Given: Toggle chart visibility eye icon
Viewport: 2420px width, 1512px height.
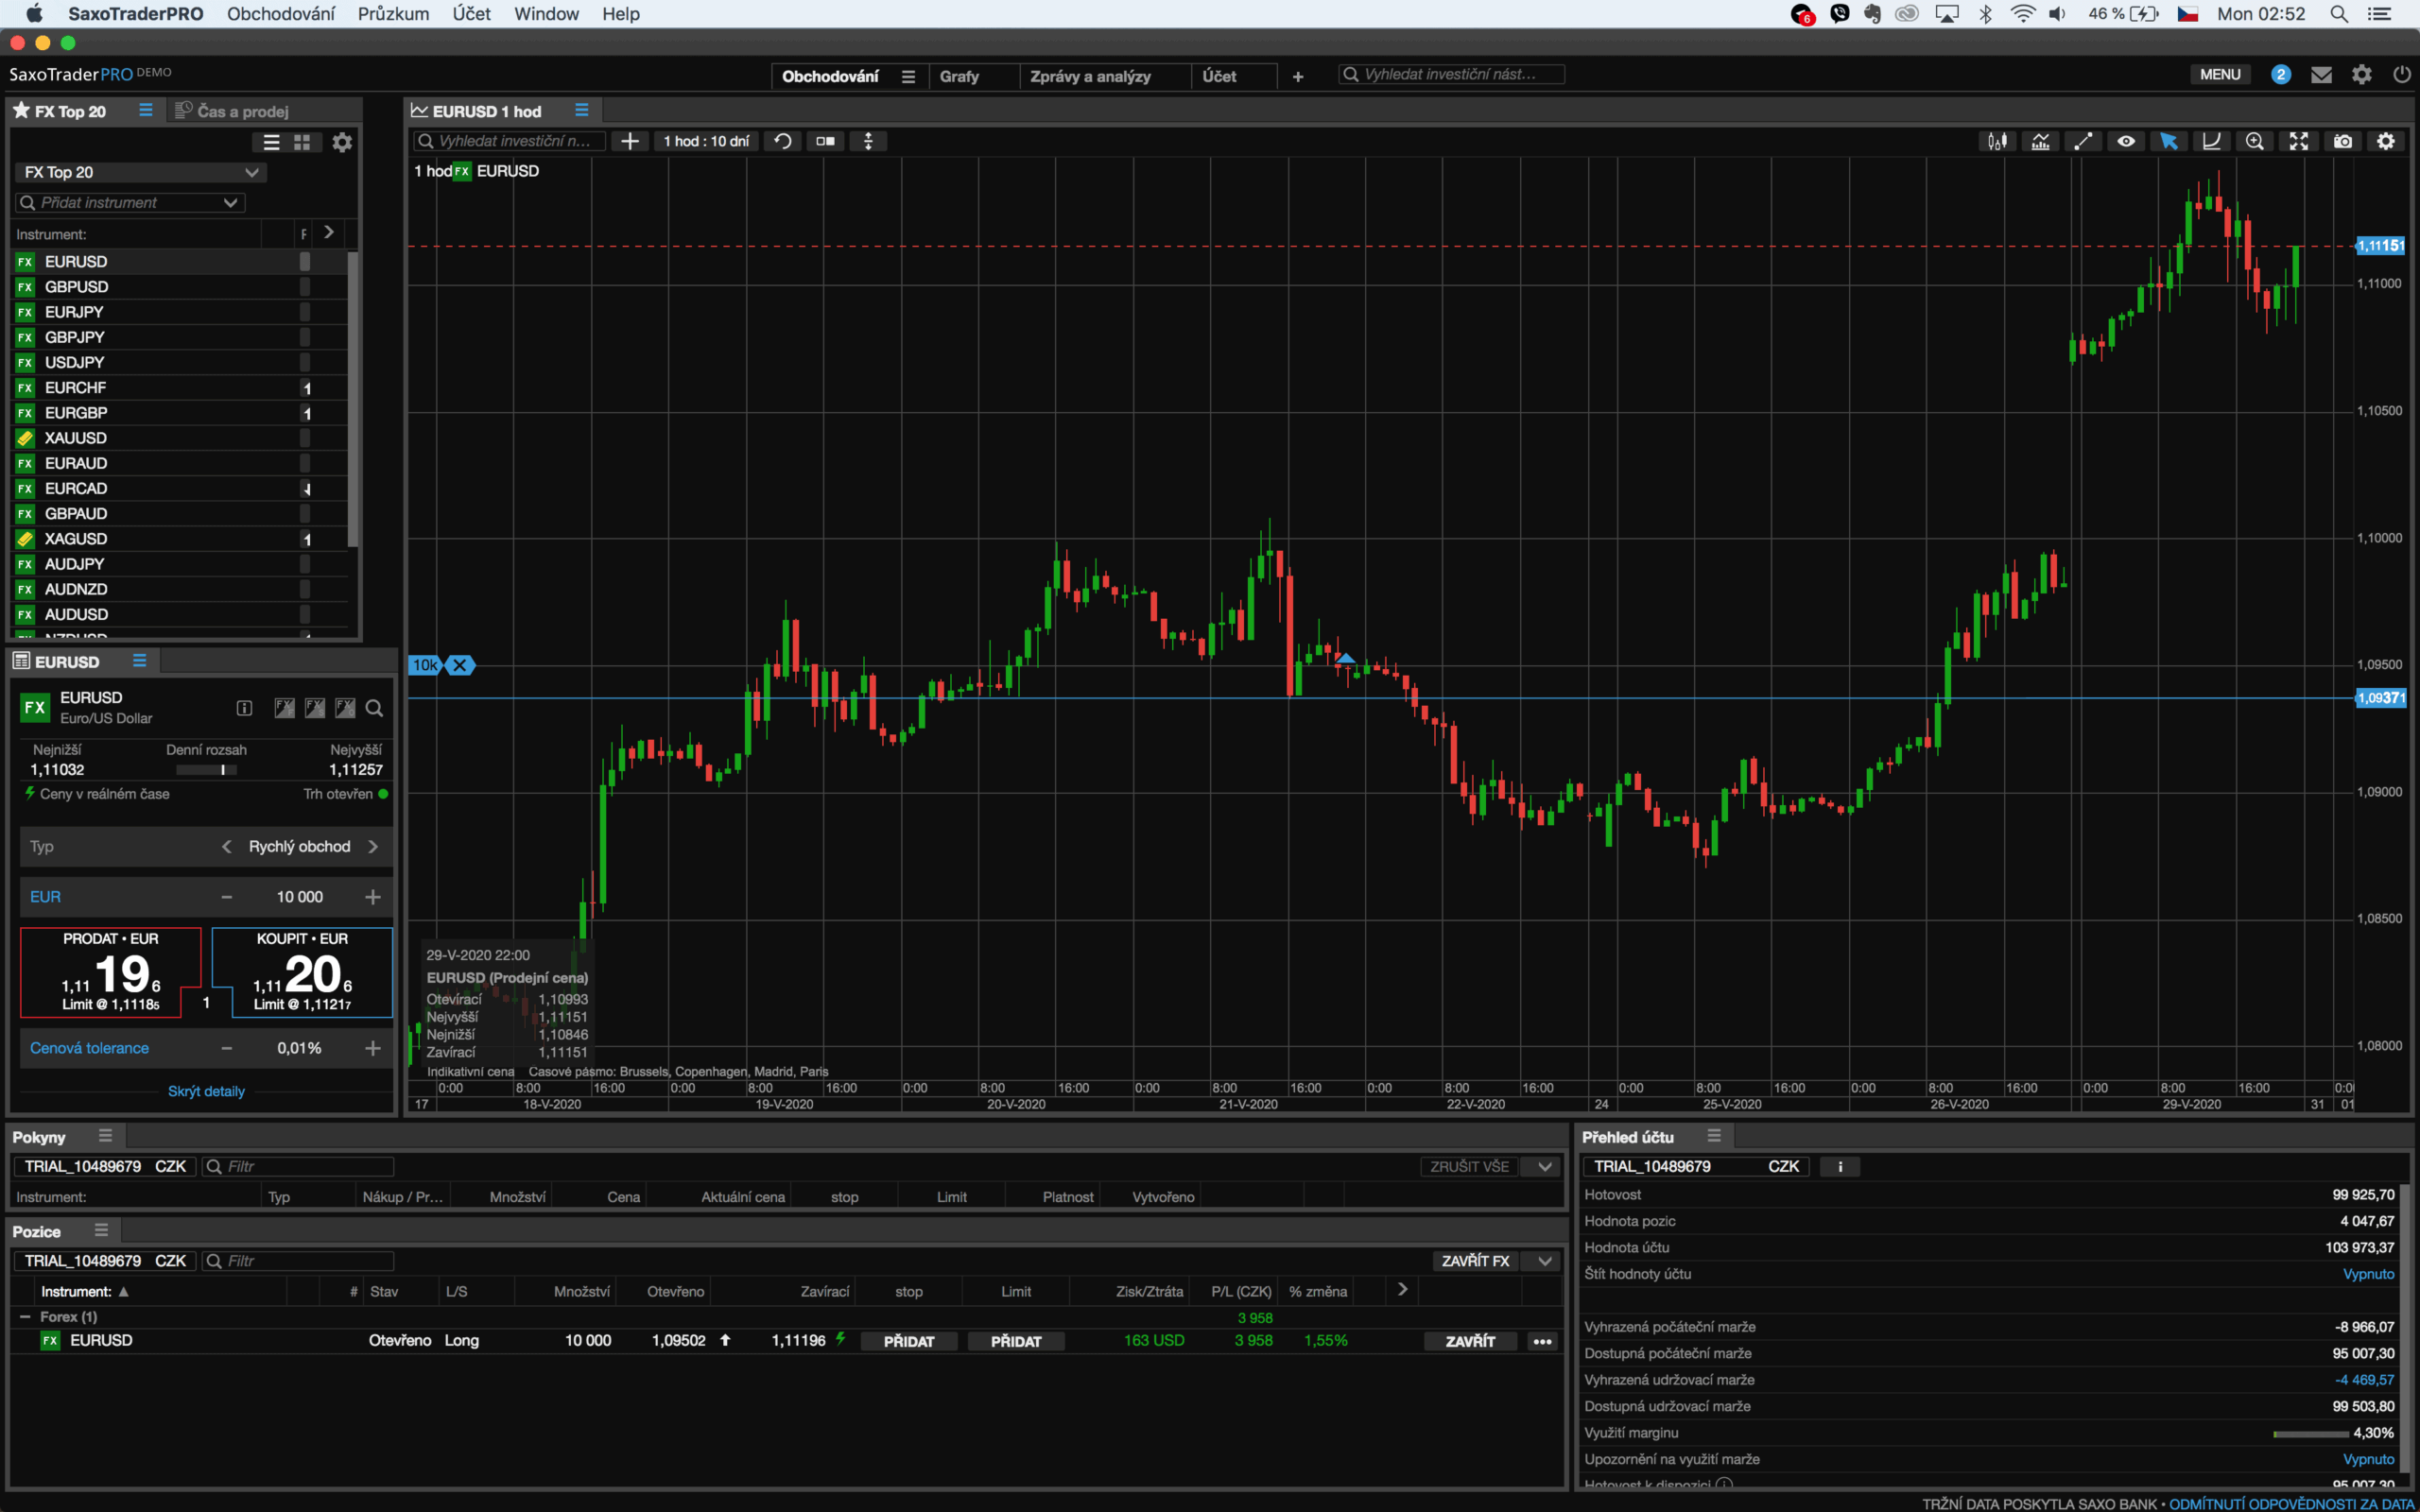Looking at the screenshot, I should click(2126, 141).
